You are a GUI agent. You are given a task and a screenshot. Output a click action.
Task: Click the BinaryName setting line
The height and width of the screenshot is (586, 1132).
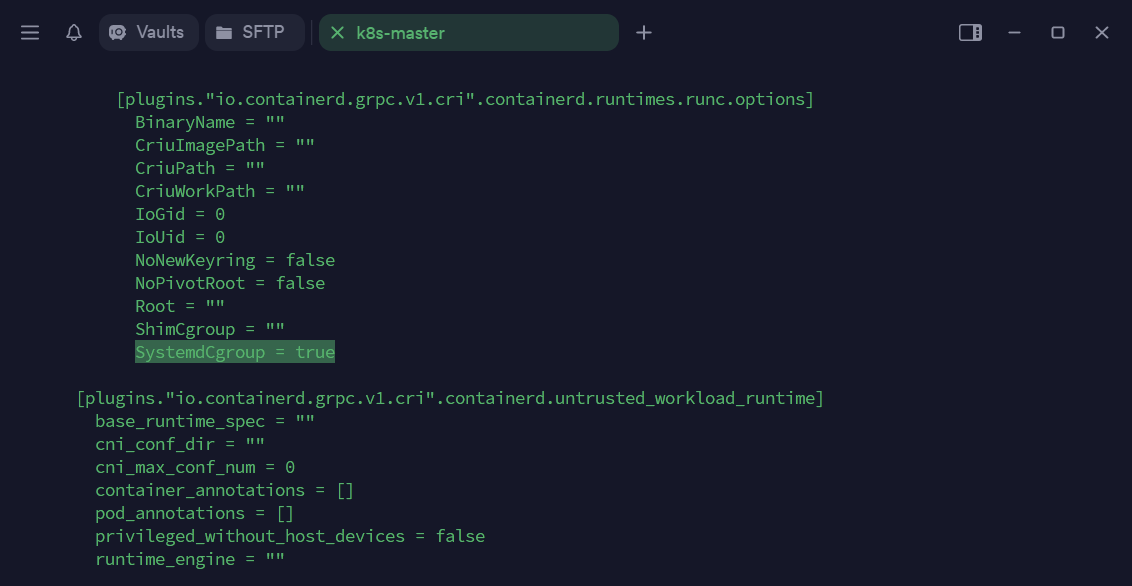pos(210,122)
